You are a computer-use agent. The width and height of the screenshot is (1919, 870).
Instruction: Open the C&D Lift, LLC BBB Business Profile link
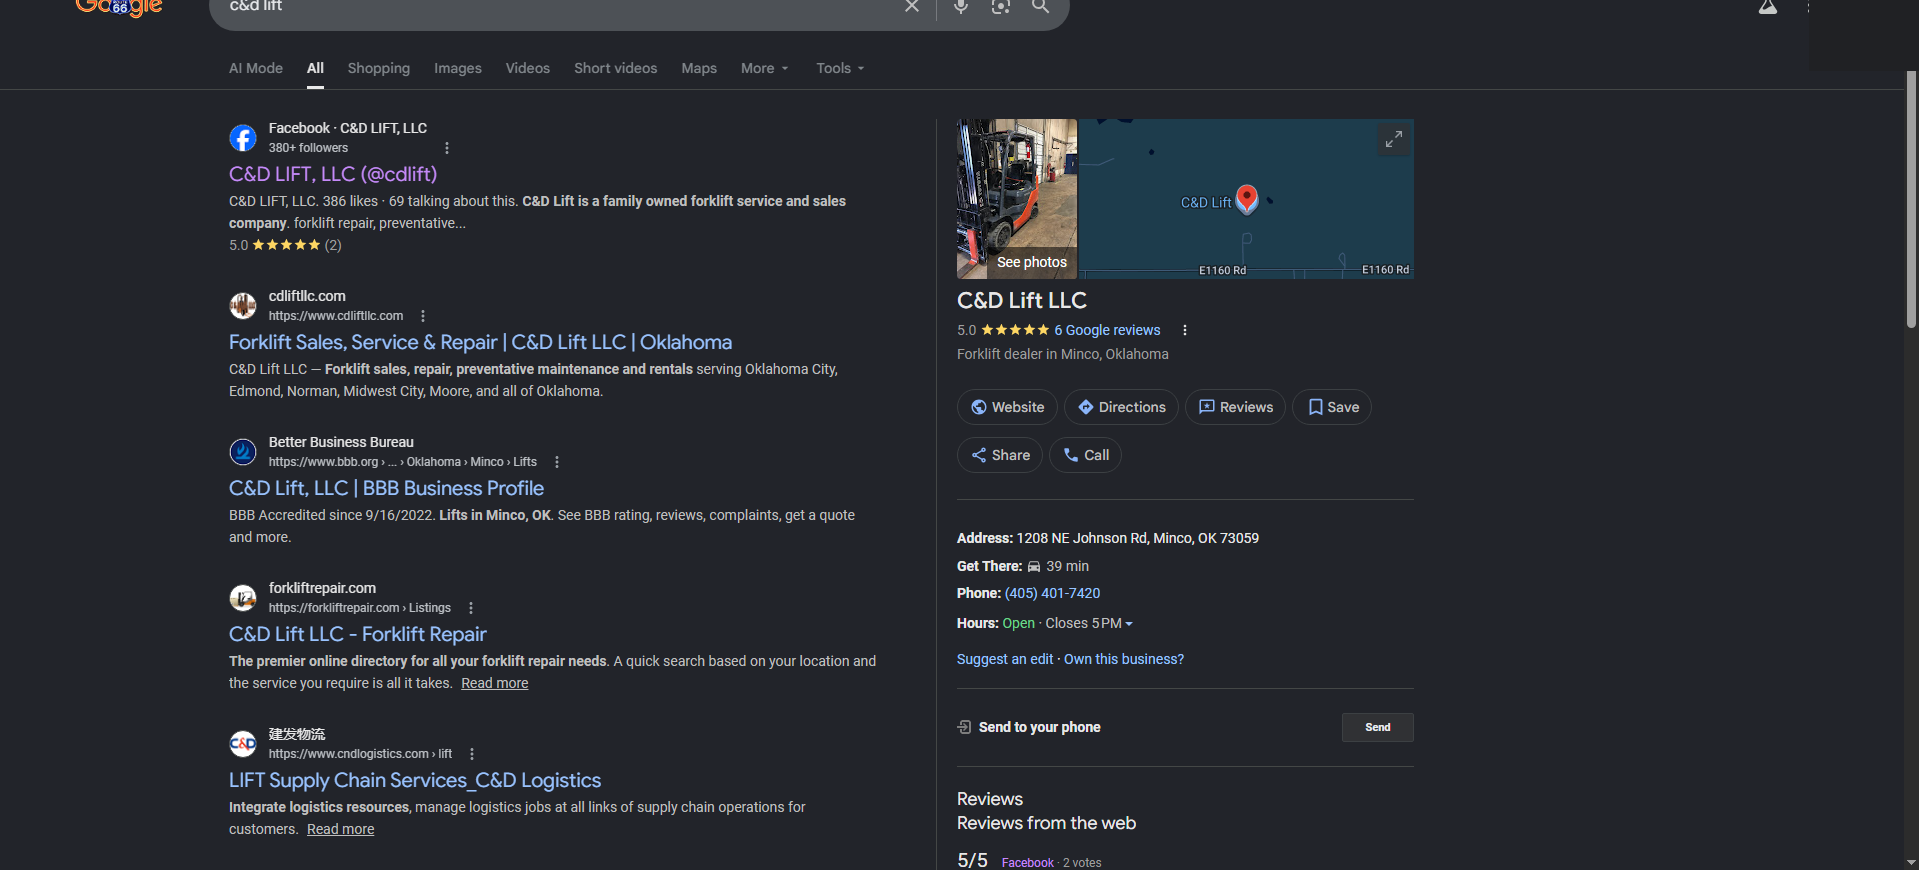point(386,488)
